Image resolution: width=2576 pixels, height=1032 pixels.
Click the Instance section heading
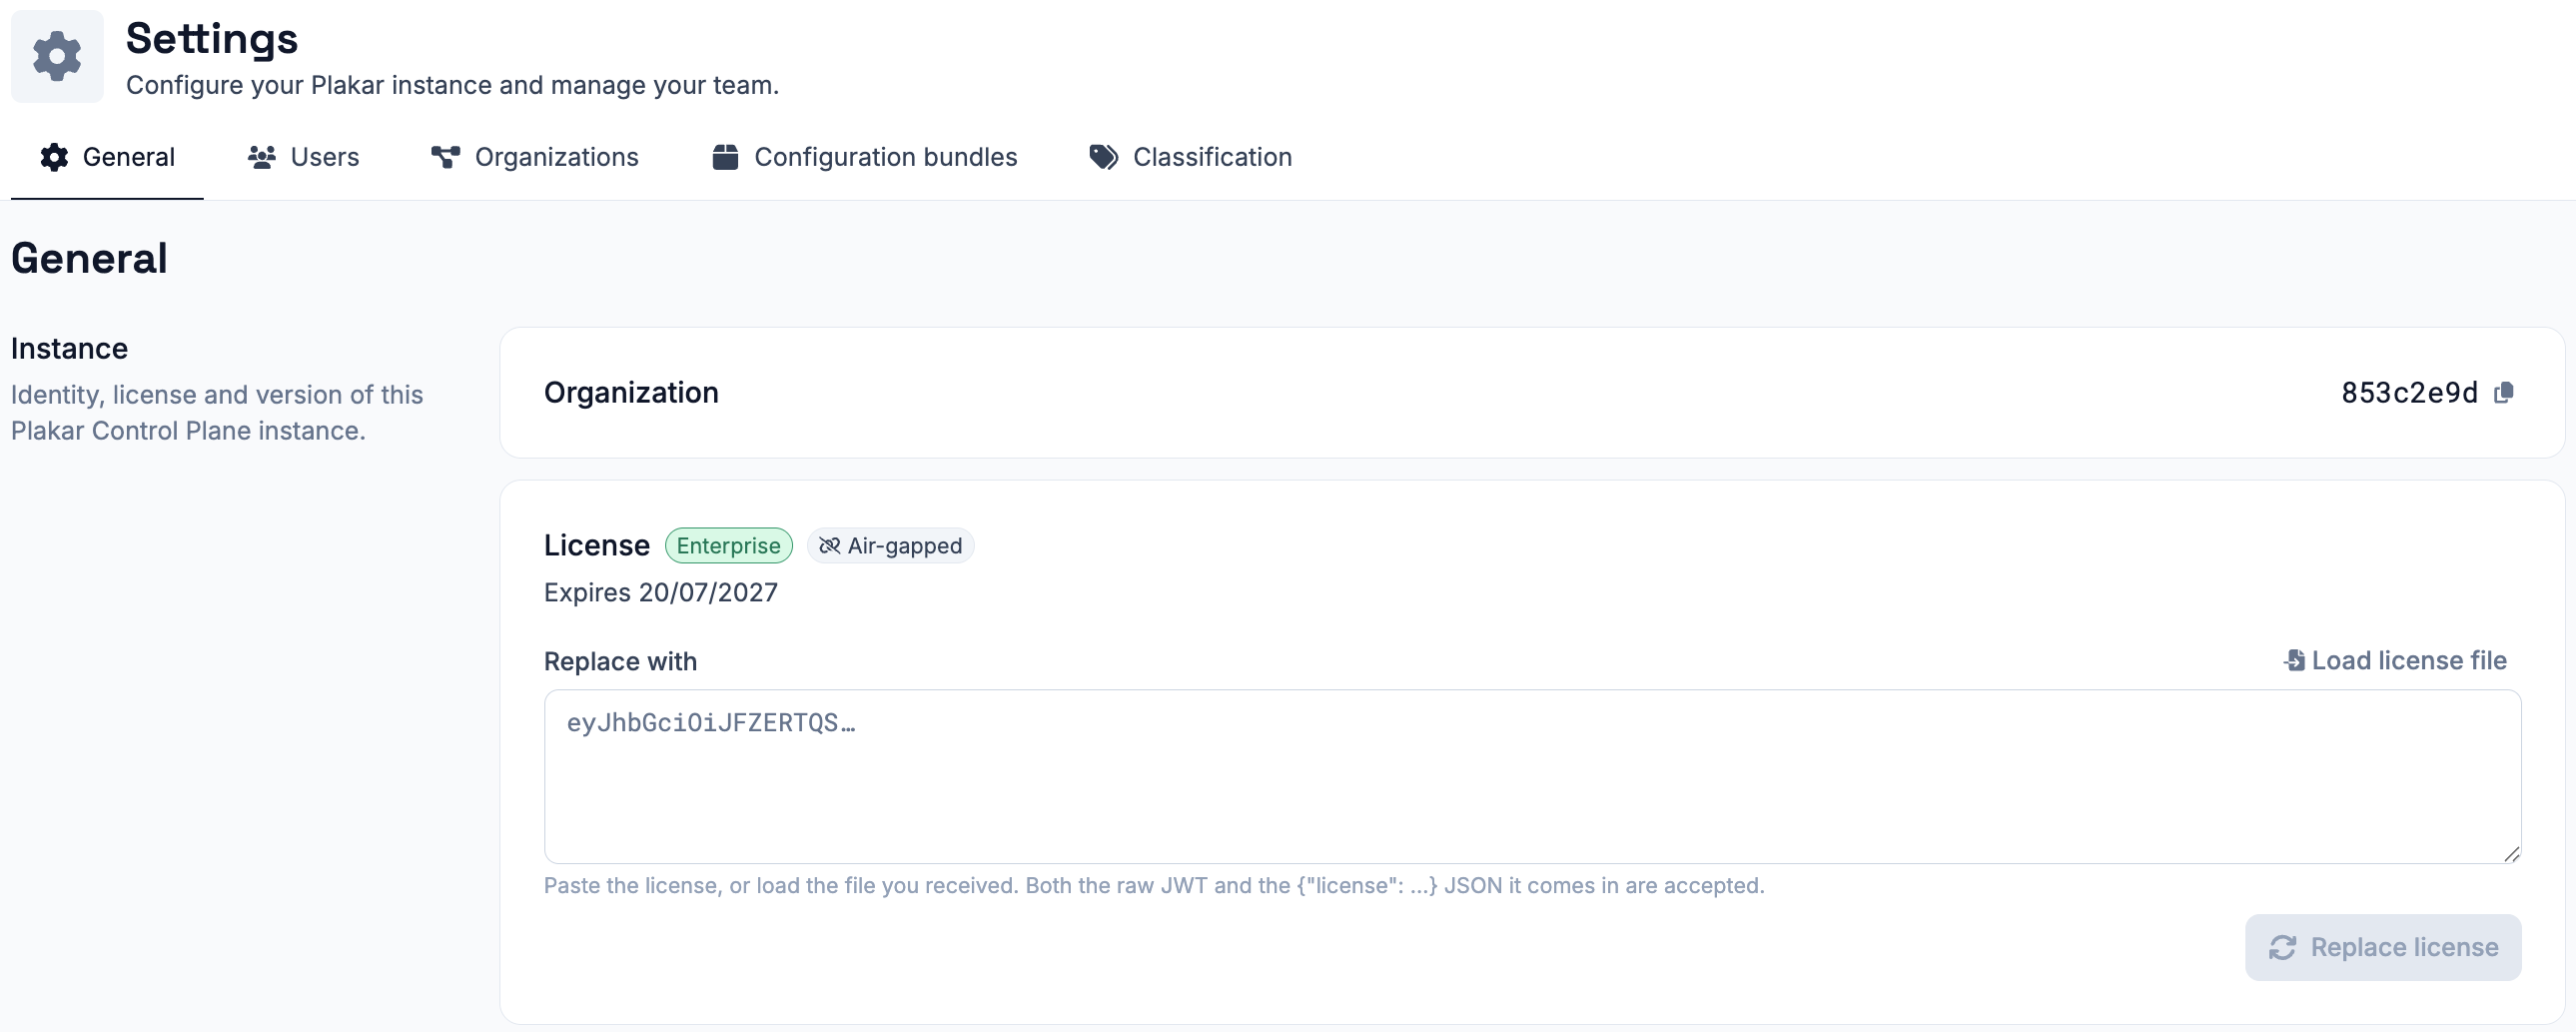pos(69,349)
